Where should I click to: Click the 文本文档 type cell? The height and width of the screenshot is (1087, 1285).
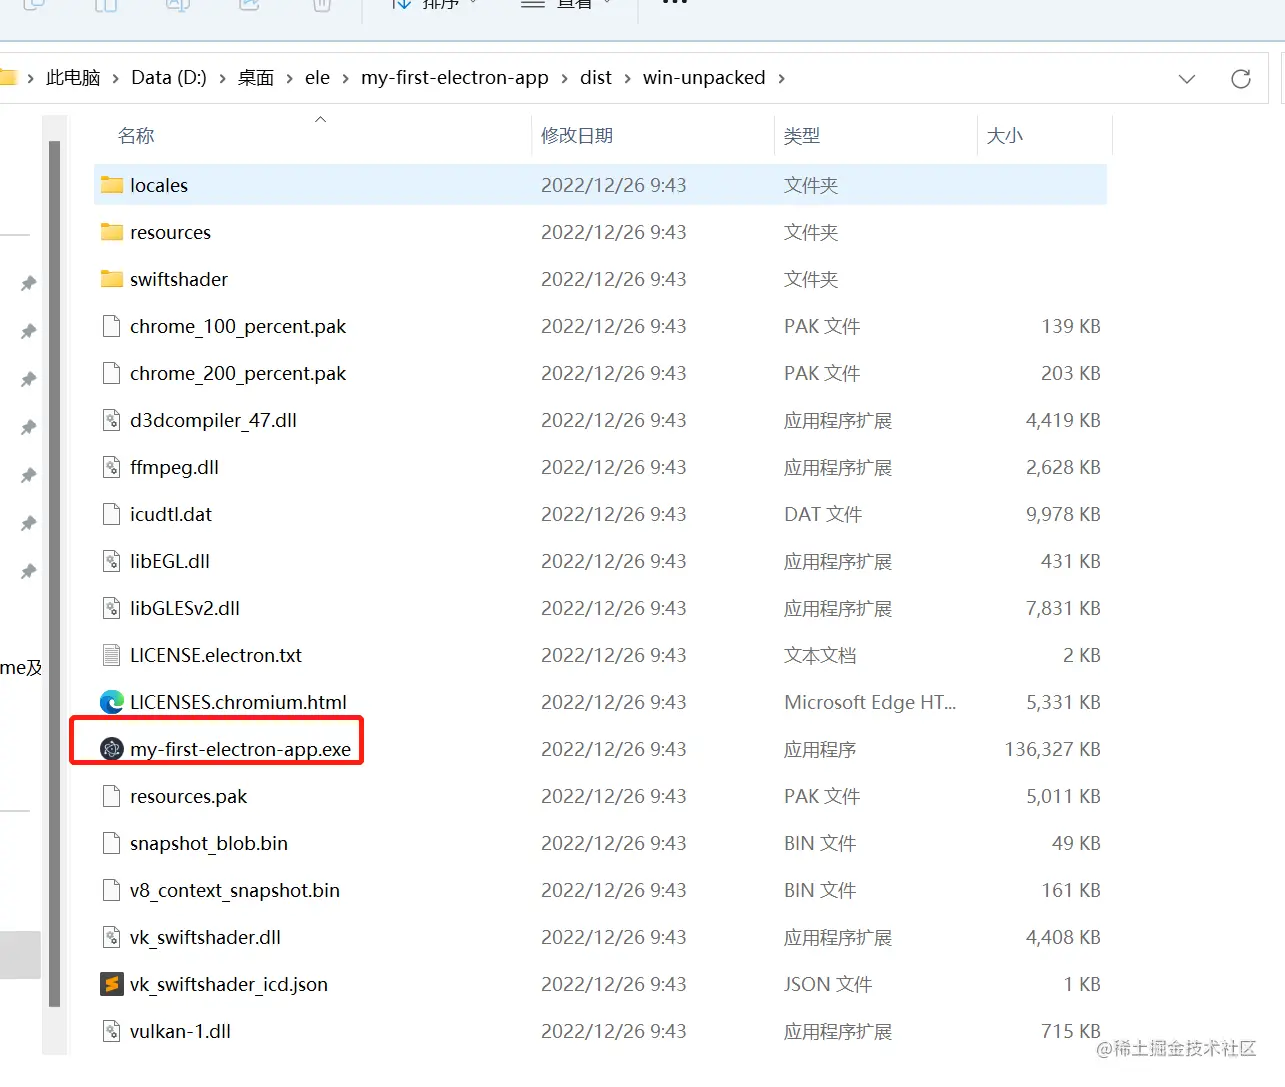pyautogui.click(x=820, y=655)
